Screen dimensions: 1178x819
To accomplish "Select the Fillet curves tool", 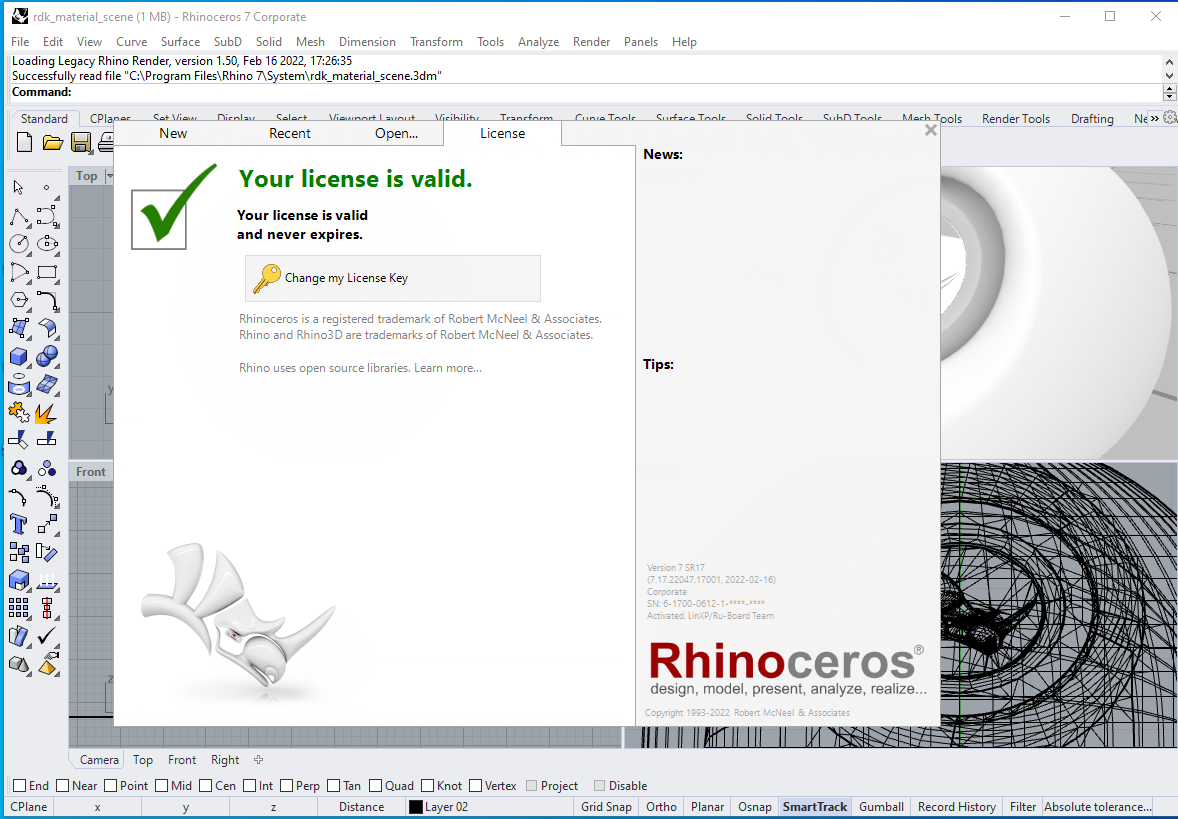I will 47,301.
